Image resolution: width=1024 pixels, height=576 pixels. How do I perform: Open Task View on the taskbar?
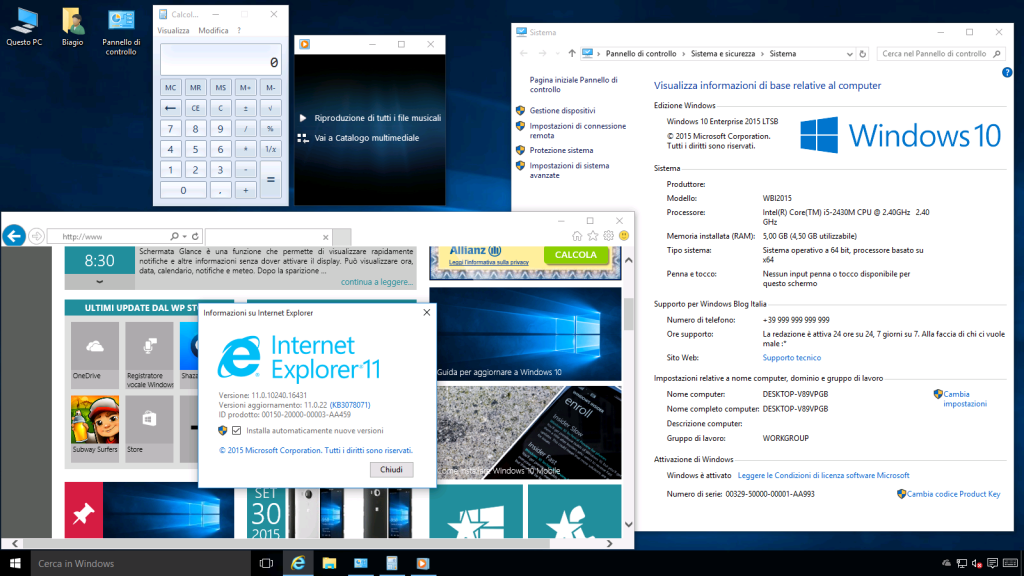(x=266, y=563)
